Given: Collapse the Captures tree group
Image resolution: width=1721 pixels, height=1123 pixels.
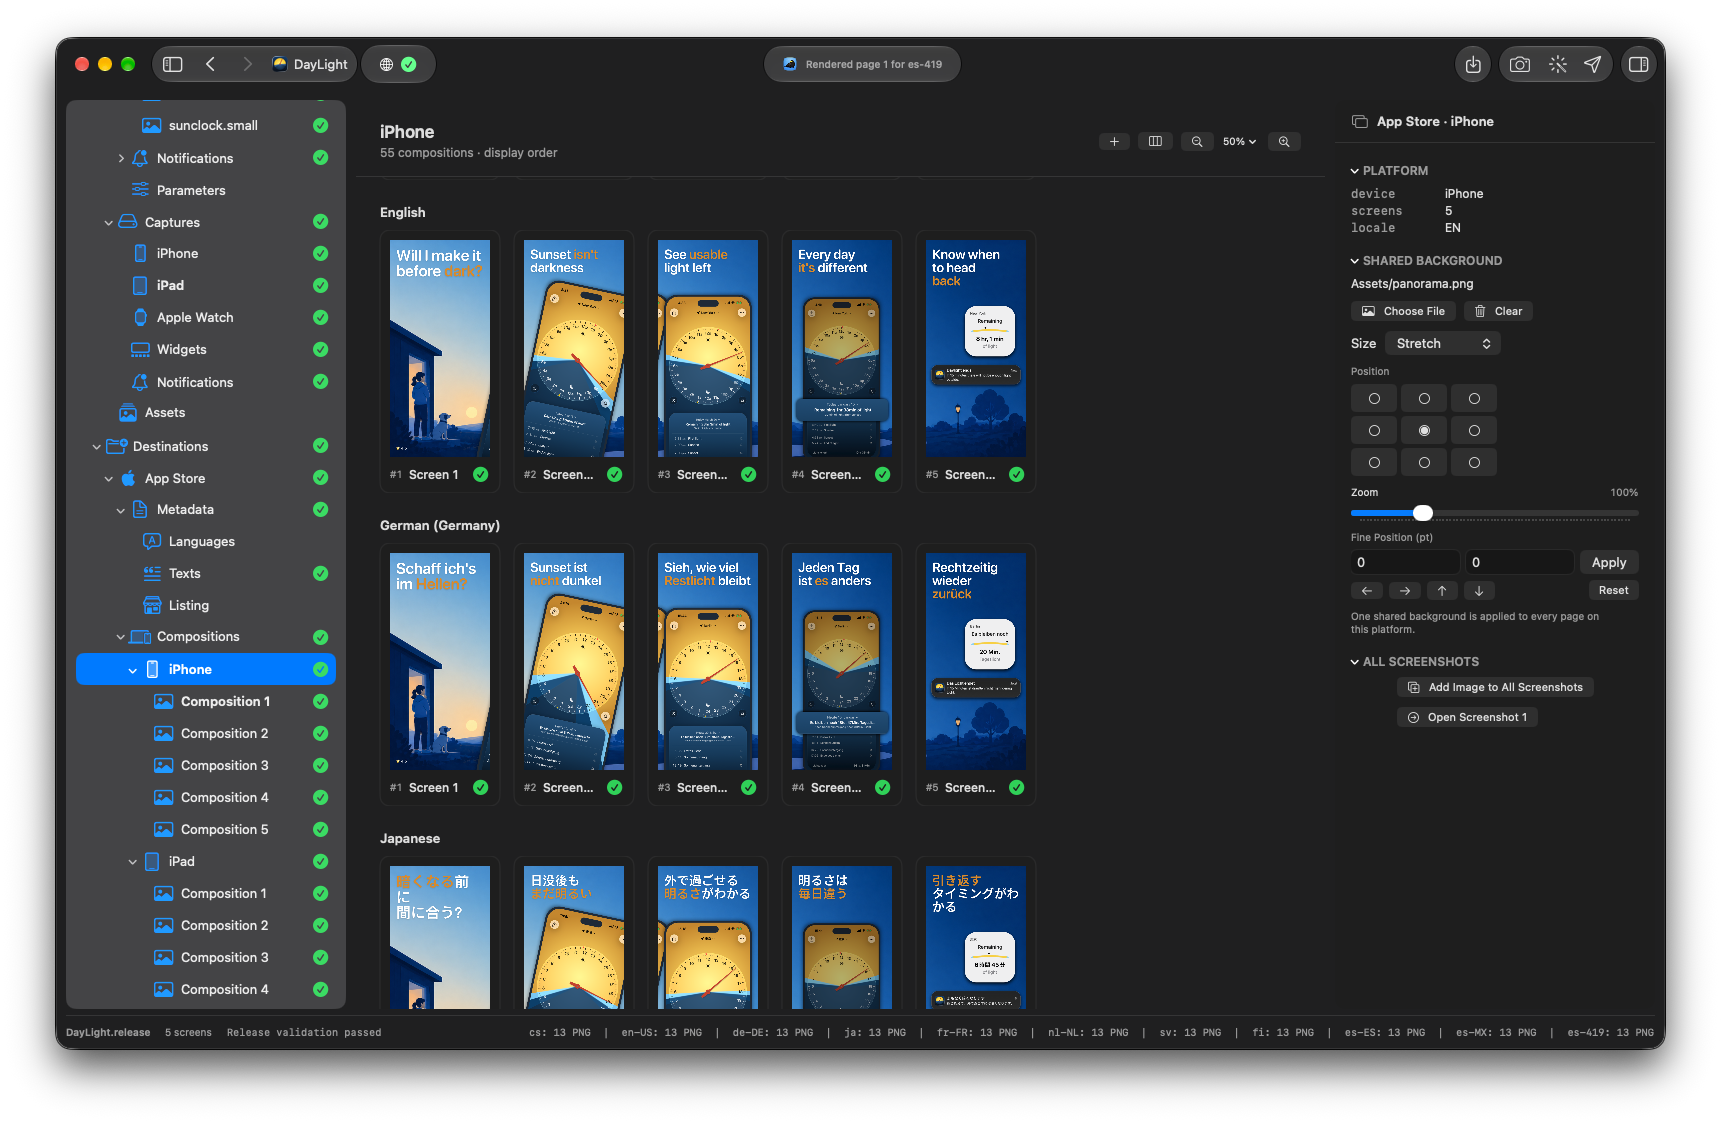Looking at the screenshot, I should 109,222.
